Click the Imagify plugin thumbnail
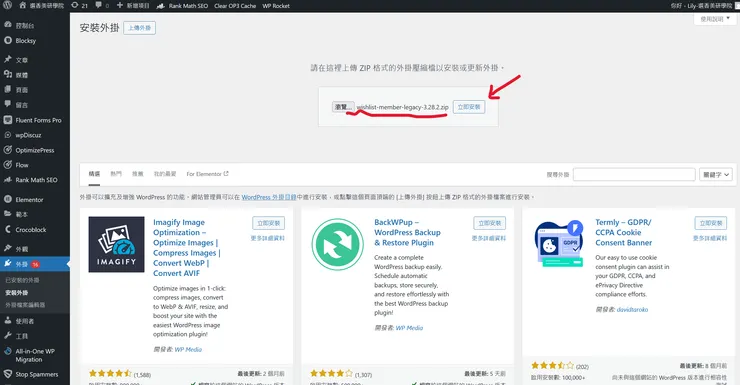Screen dimensions: 740x385 click(117, 244)
